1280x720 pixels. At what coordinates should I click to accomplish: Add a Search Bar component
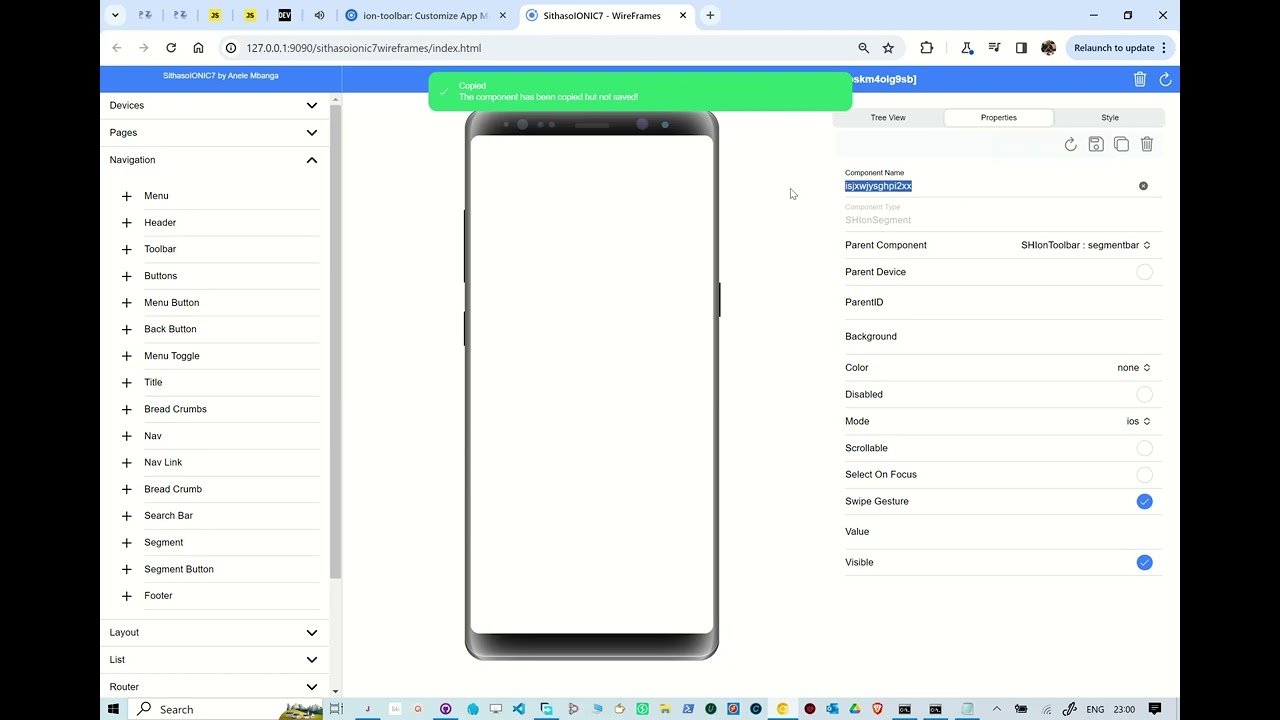pos(127,516)
